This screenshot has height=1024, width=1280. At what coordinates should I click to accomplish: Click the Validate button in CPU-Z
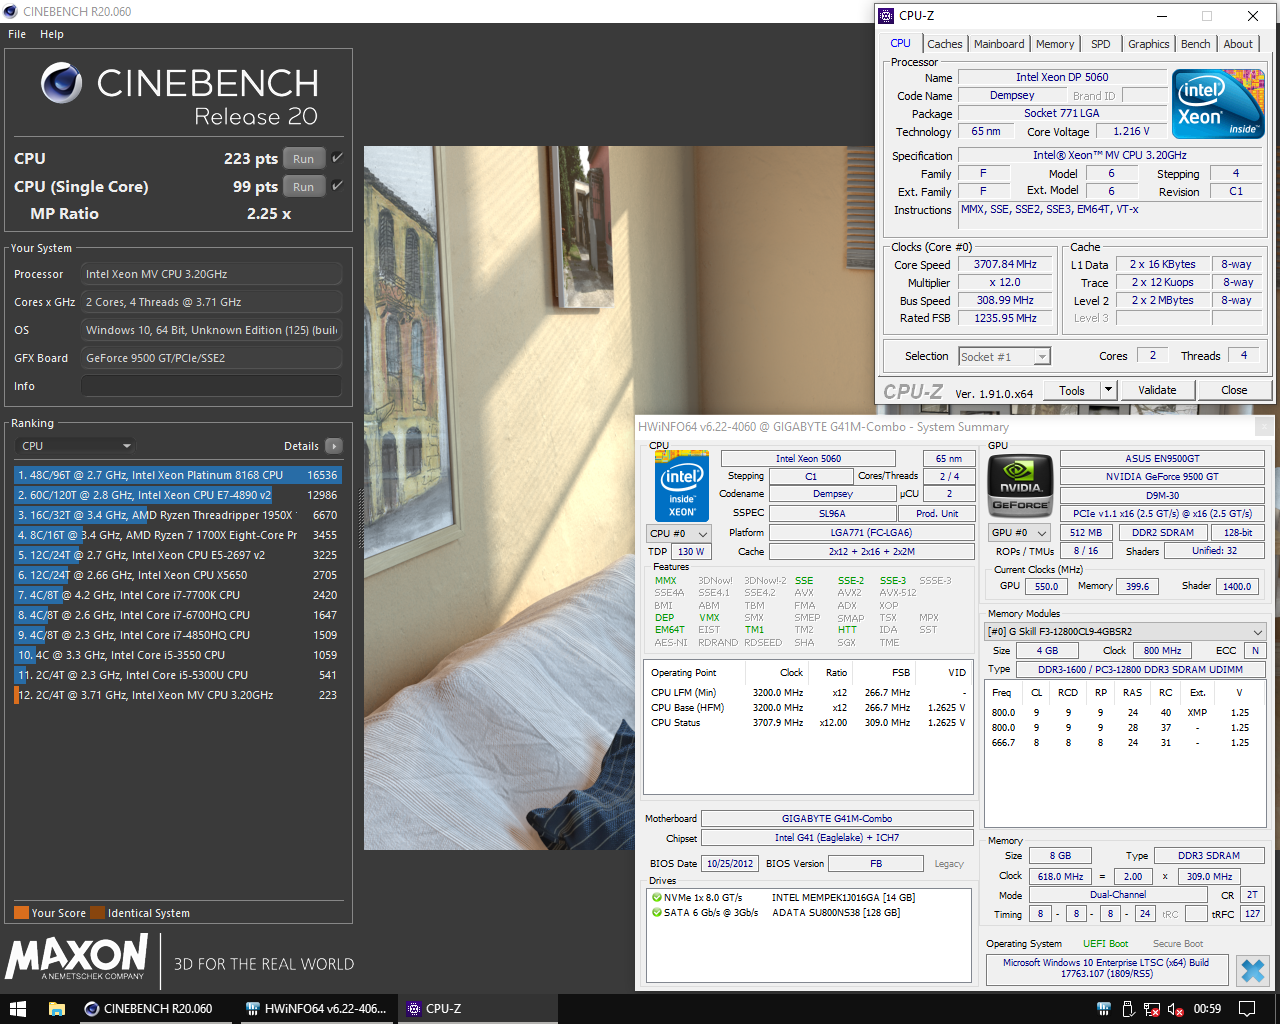pos(1157,390)
